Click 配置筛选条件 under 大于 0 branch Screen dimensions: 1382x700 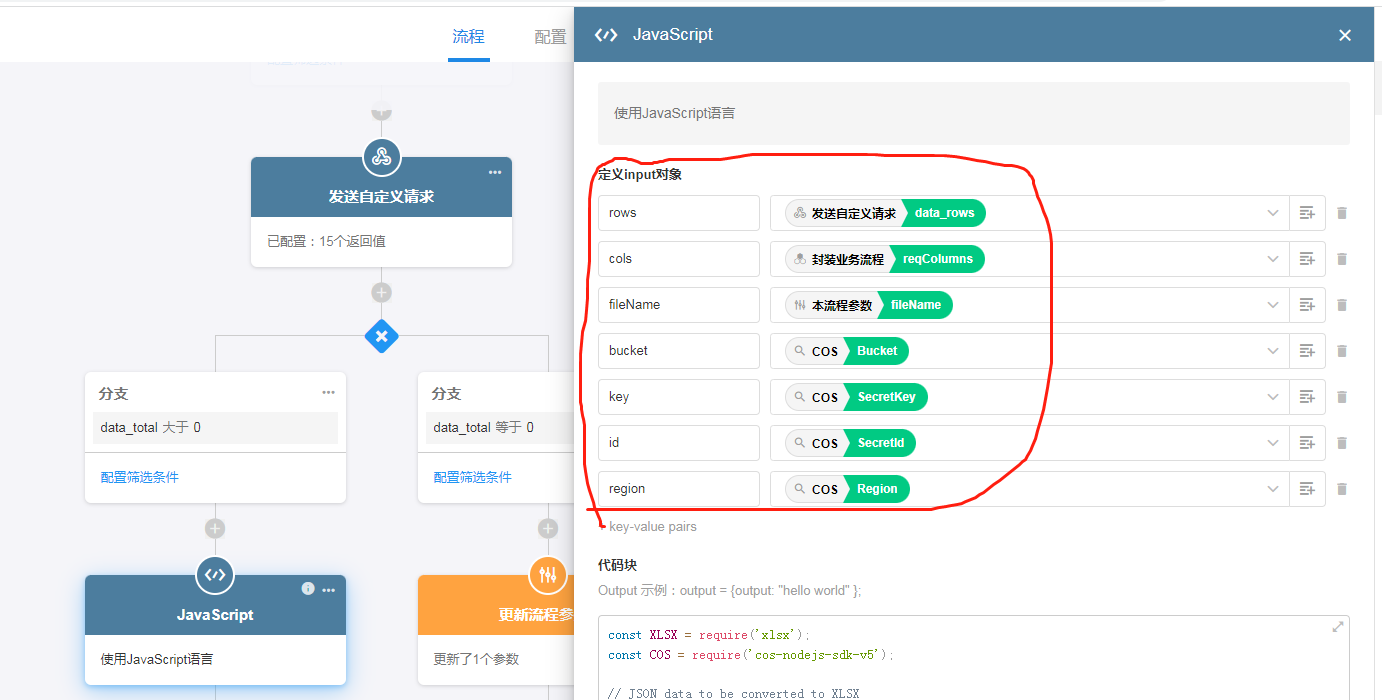[140, 477]
